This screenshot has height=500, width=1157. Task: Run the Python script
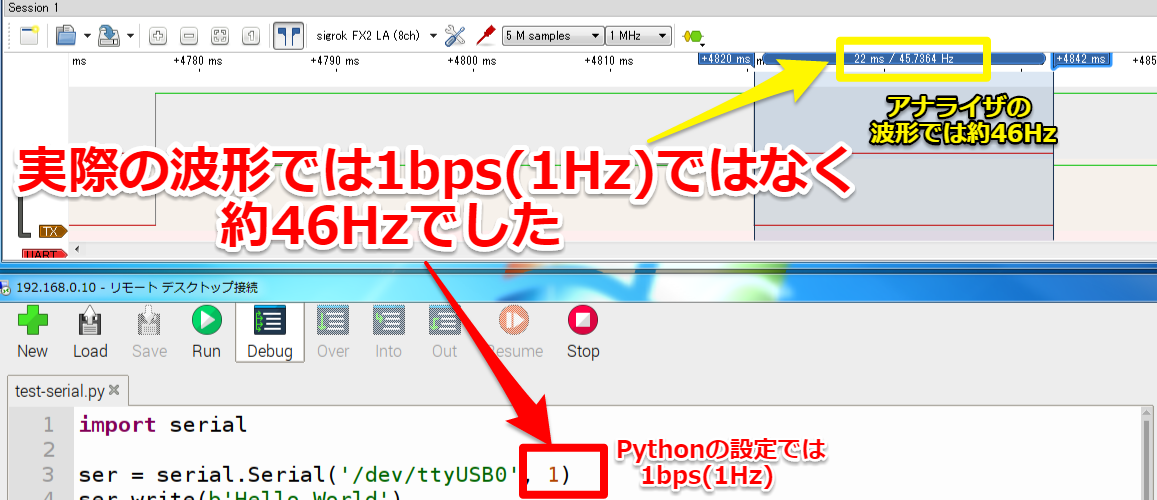click(x=207, y=333)
